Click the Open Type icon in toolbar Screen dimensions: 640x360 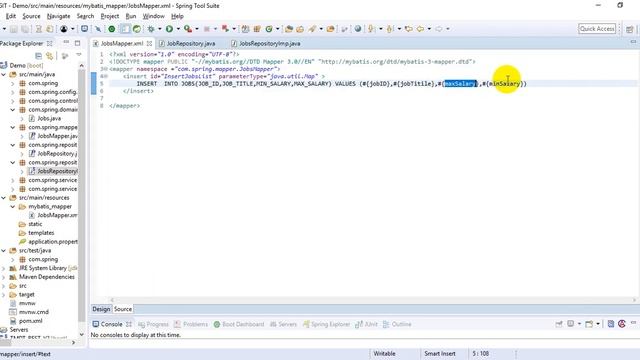(x=289, y=29)
